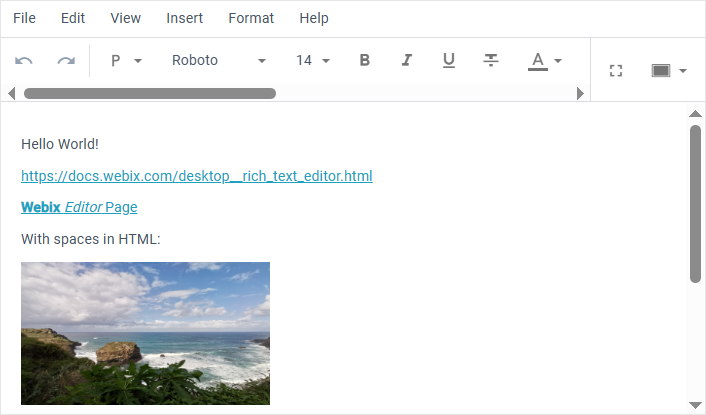Click the Undo arrow icon
Viewport: 706px width, 415px height.
[x=24, y=61]
